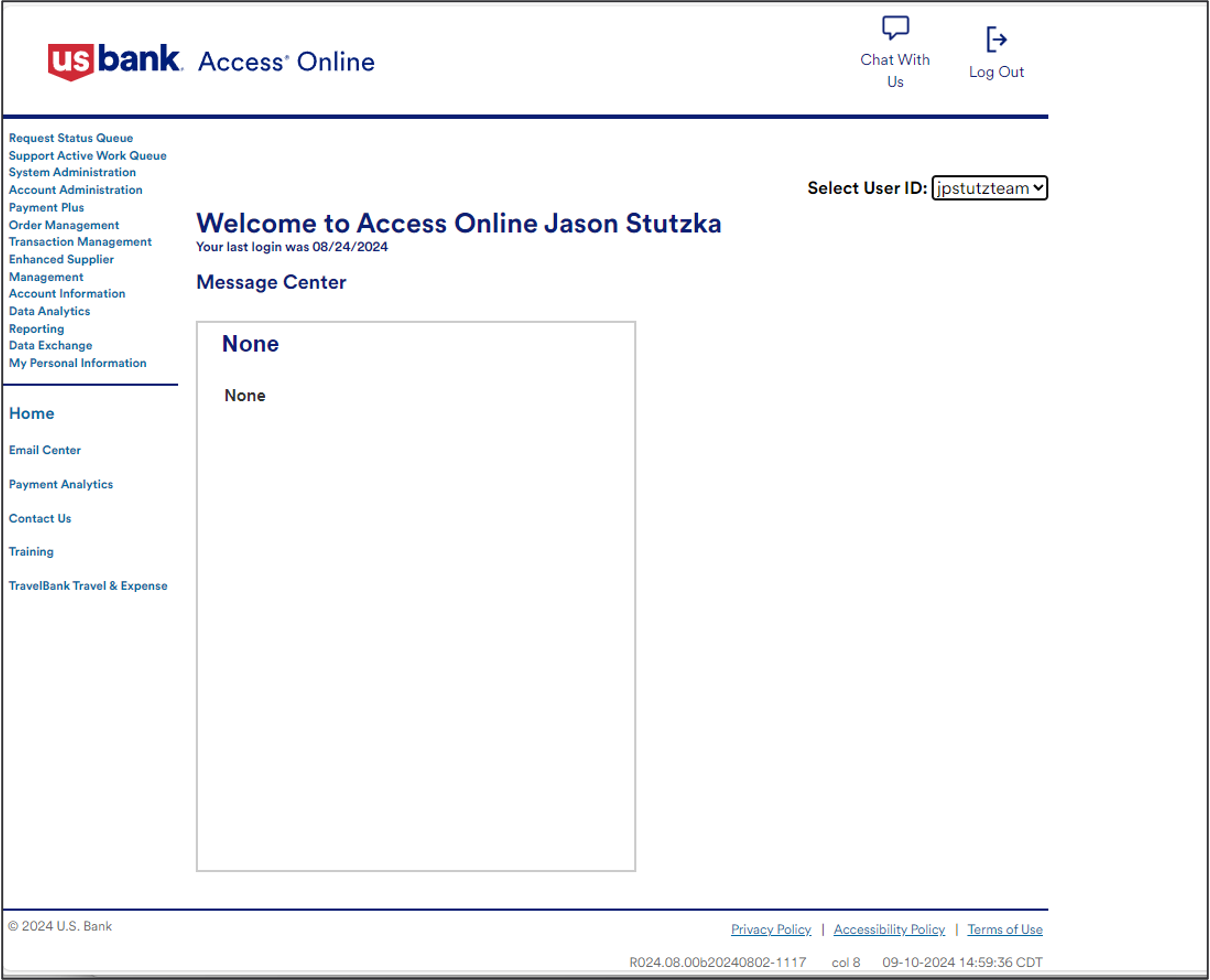Select Payment Plus in sidebar

click(47, 208)
